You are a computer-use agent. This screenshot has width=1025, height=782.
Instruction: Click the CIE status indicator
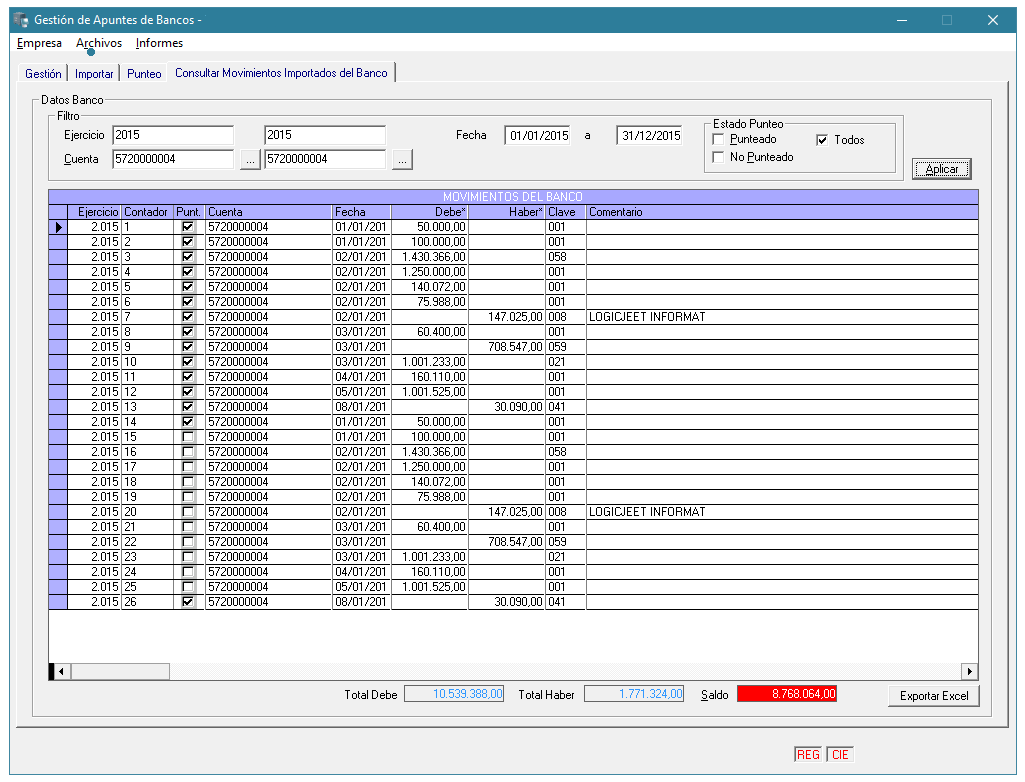pyautogui.click(x=840, y=755)
